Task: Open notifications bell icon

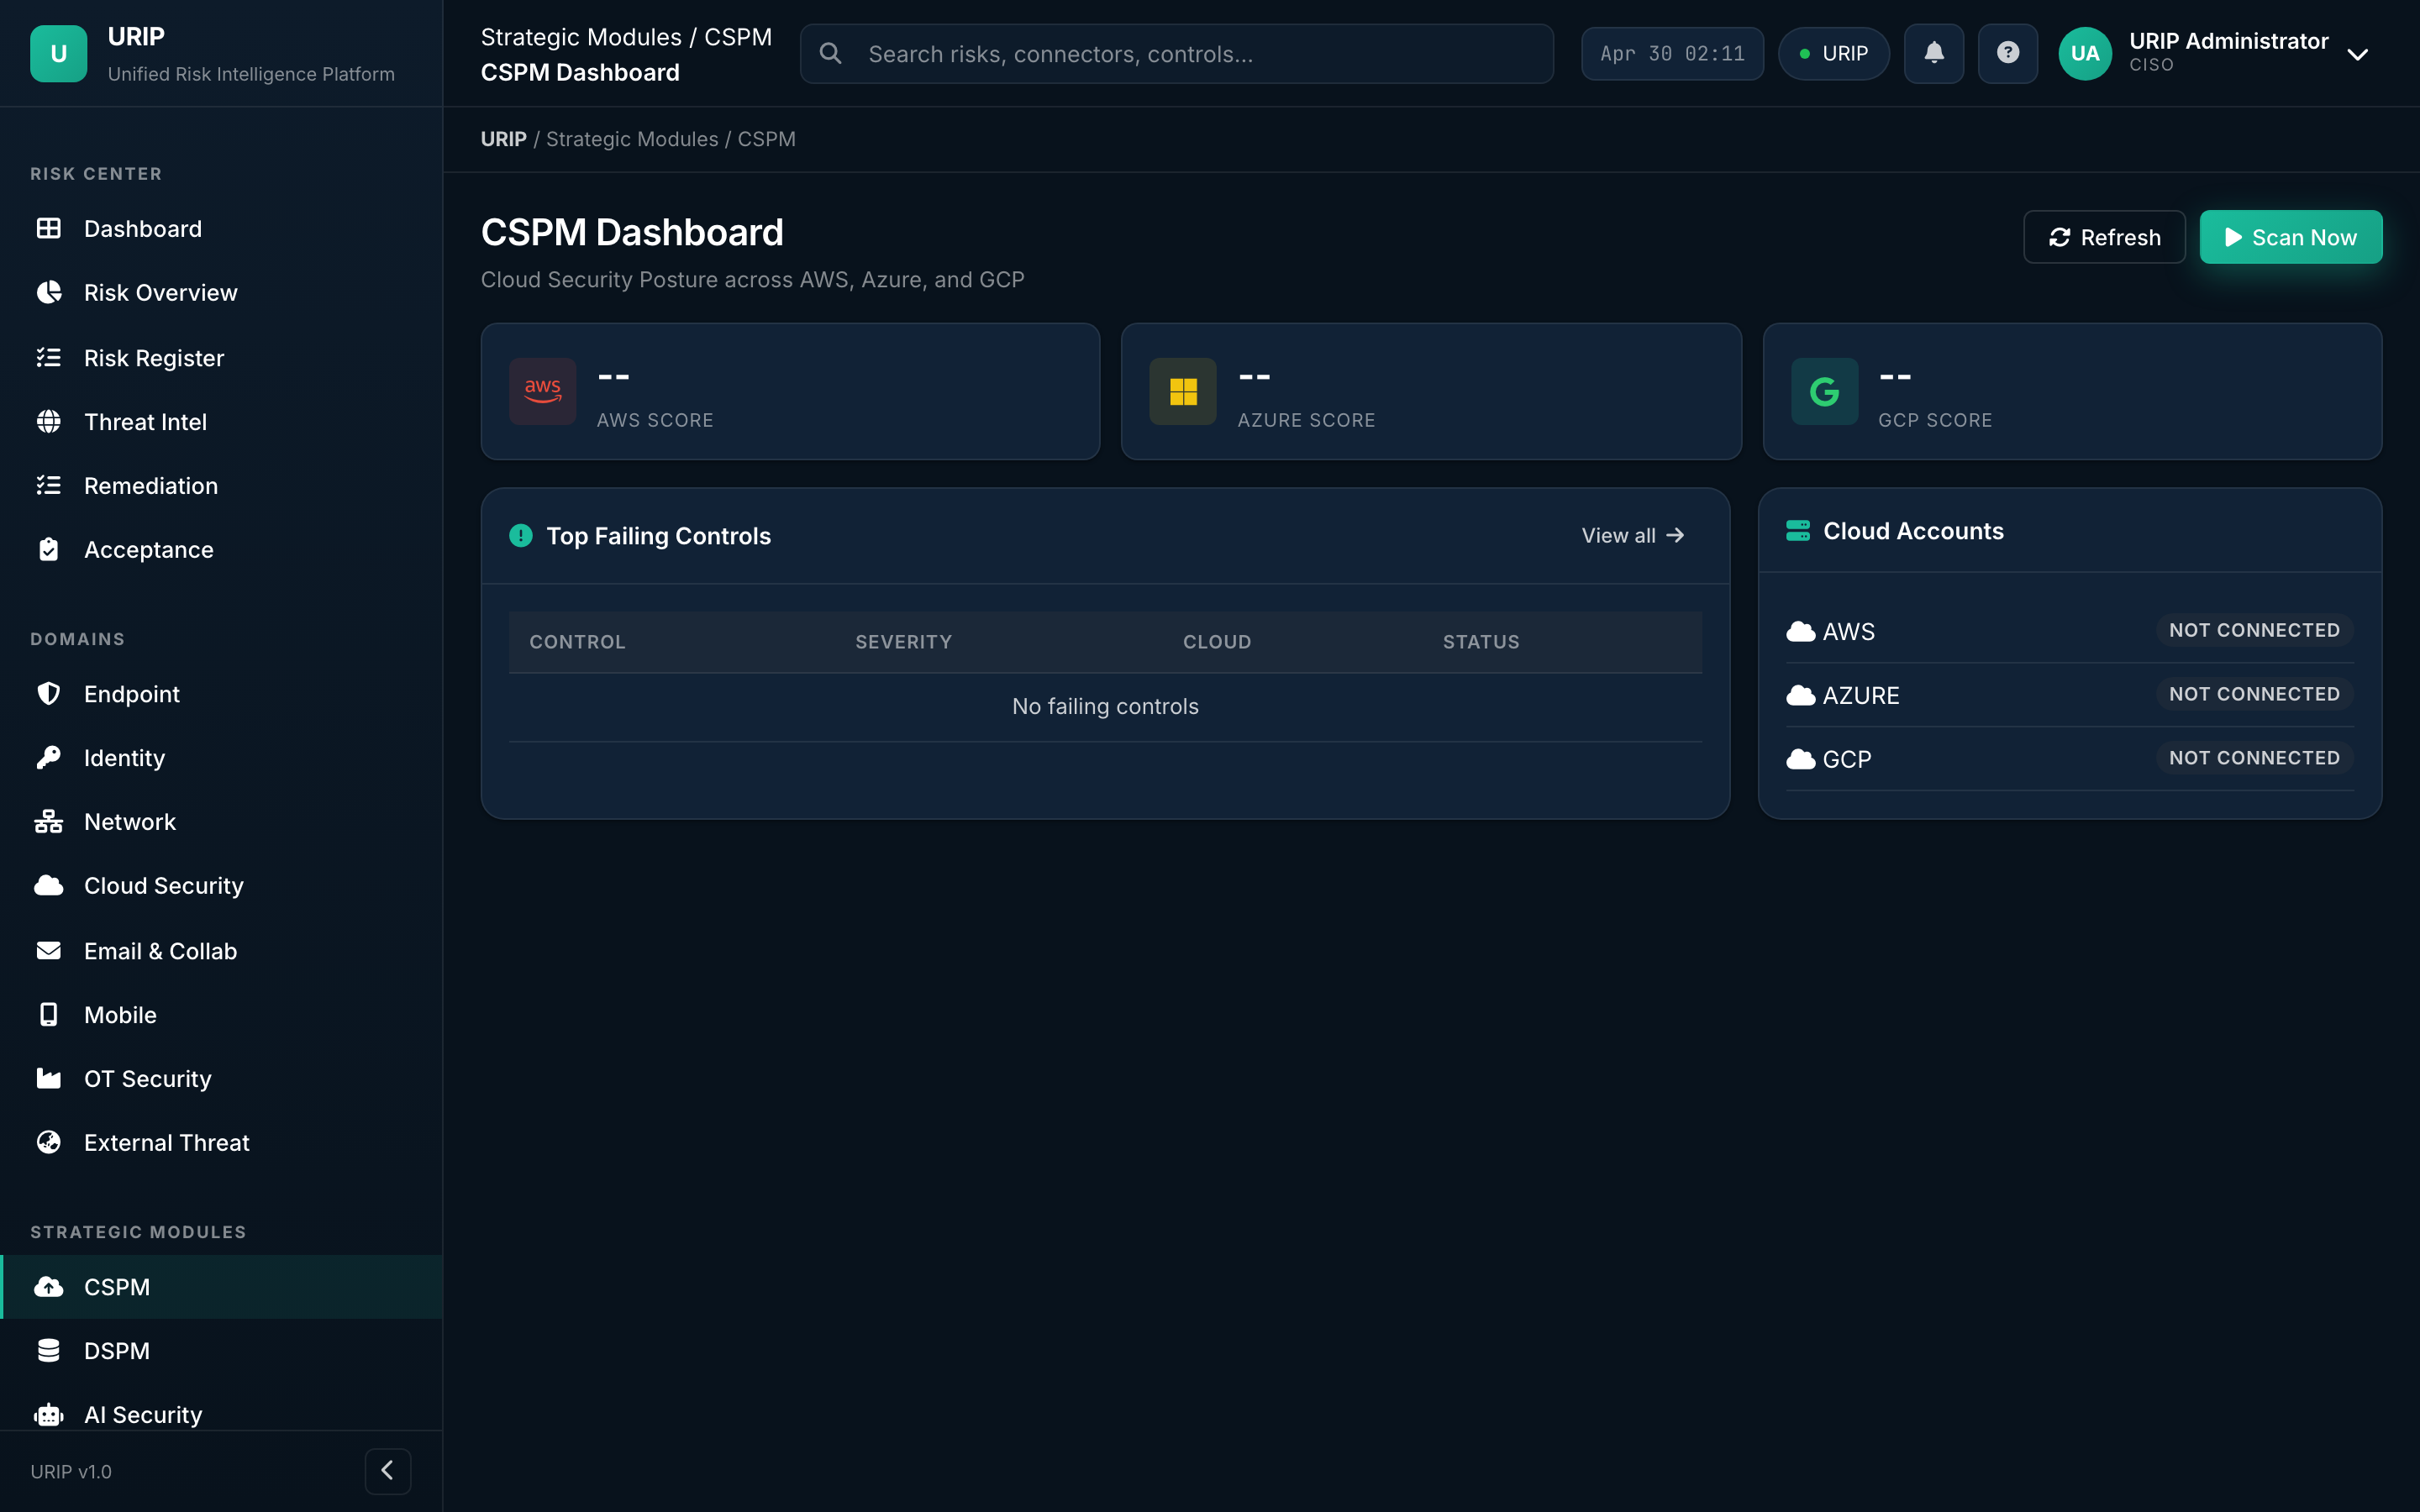Action: click(1934, 53)
